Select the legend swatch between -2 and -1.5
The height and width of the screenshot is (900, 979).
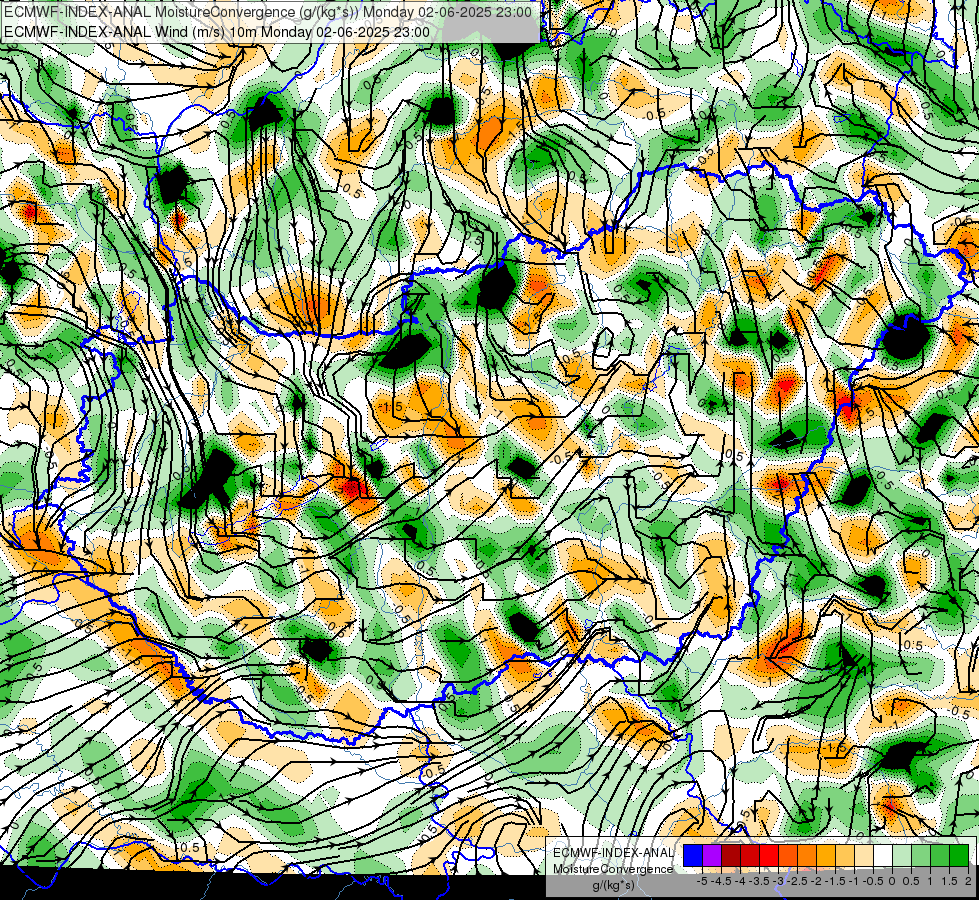(826, 856)
